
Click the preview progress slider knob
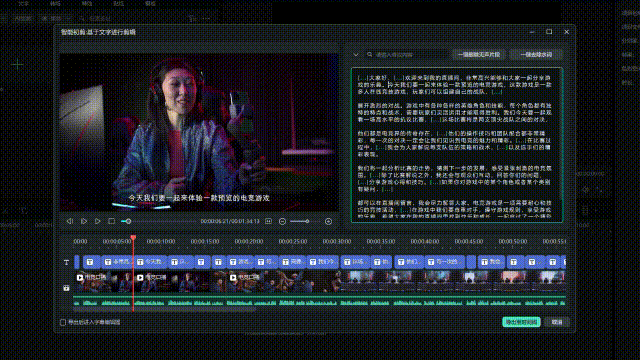128,221
